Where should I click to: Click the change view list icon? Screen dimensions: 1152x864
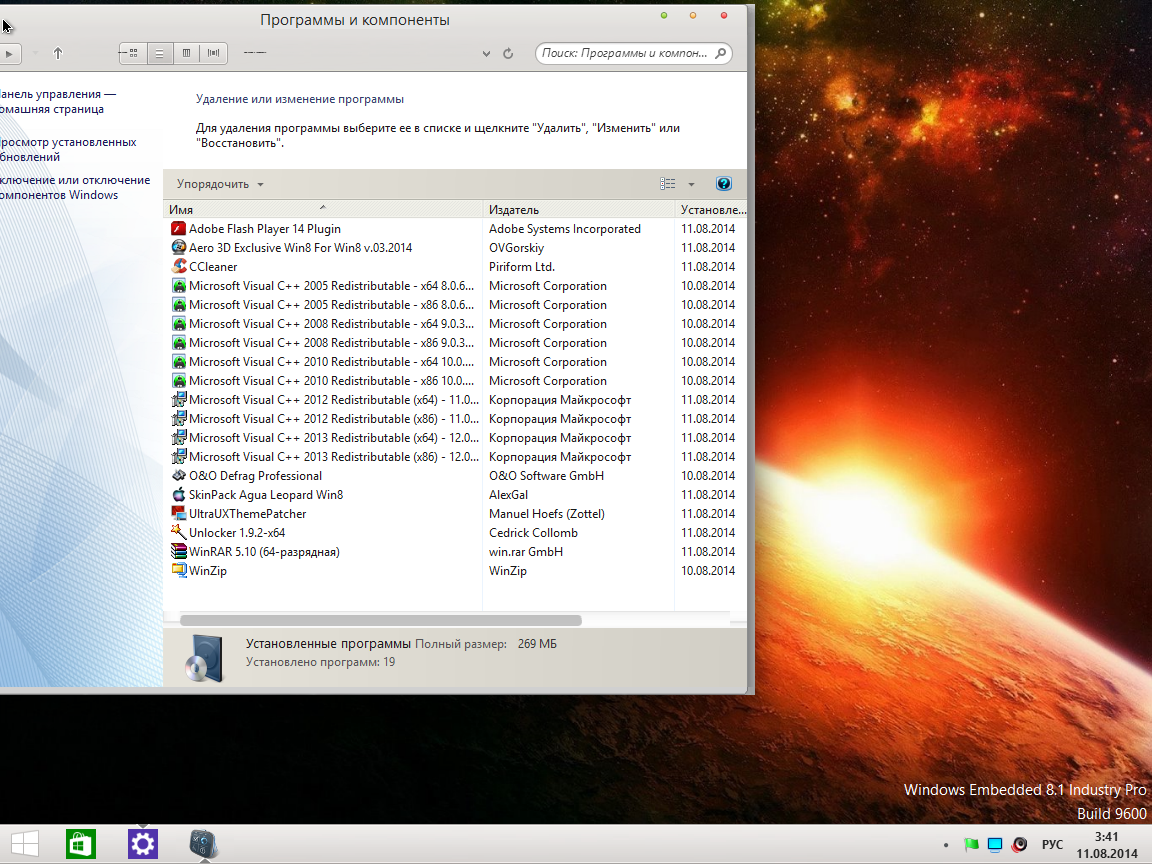(x=667, y=184)
